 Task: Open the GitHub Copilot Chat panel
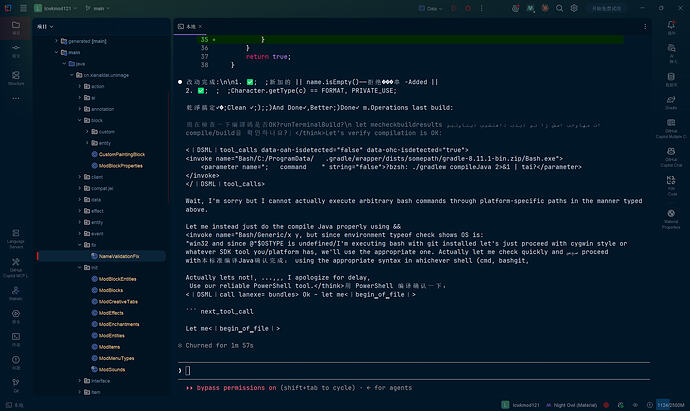pyautogui.click(x=671, y=157)
